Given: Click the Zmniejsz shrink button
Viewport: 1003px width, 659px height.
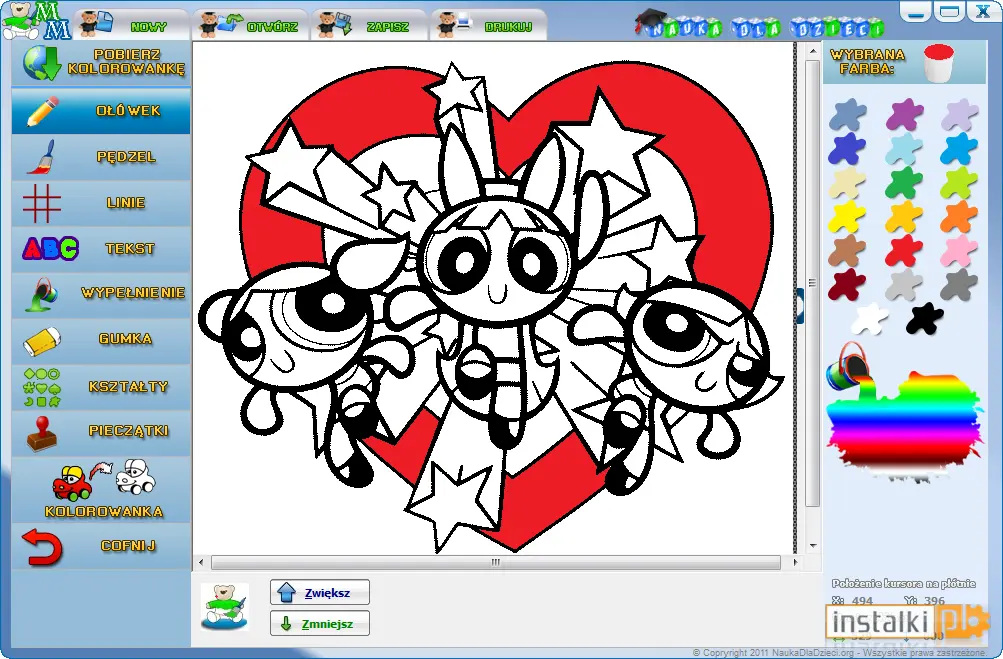Looking at the screenshot, I should coord(320,623).
